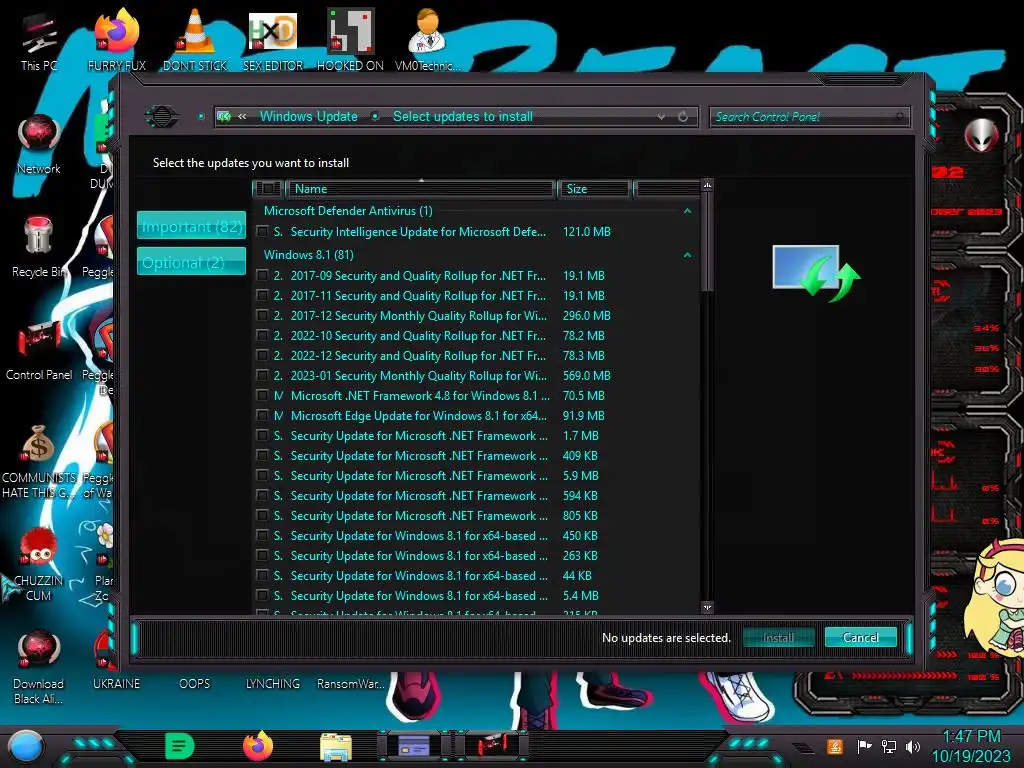Open the FURRY FUX Firefox shortcut

pos(117,40)
